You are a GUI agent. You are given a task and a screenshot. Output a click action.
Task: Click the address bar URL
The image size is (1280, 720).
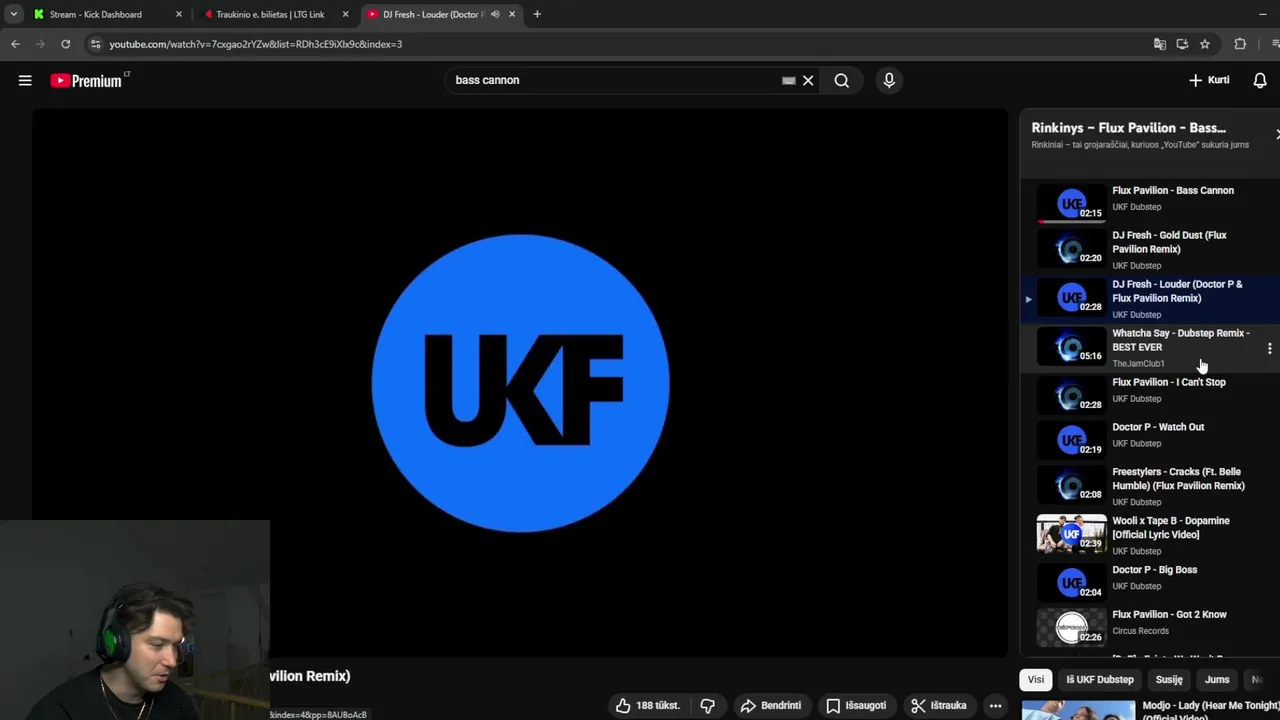[x=255, y=44]
